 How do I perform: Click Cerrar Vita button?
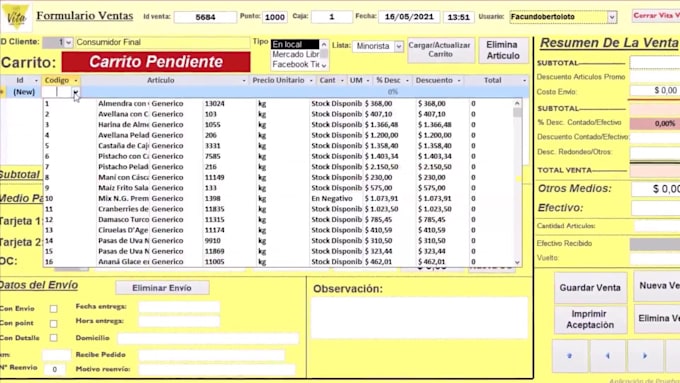pos(656,16)
